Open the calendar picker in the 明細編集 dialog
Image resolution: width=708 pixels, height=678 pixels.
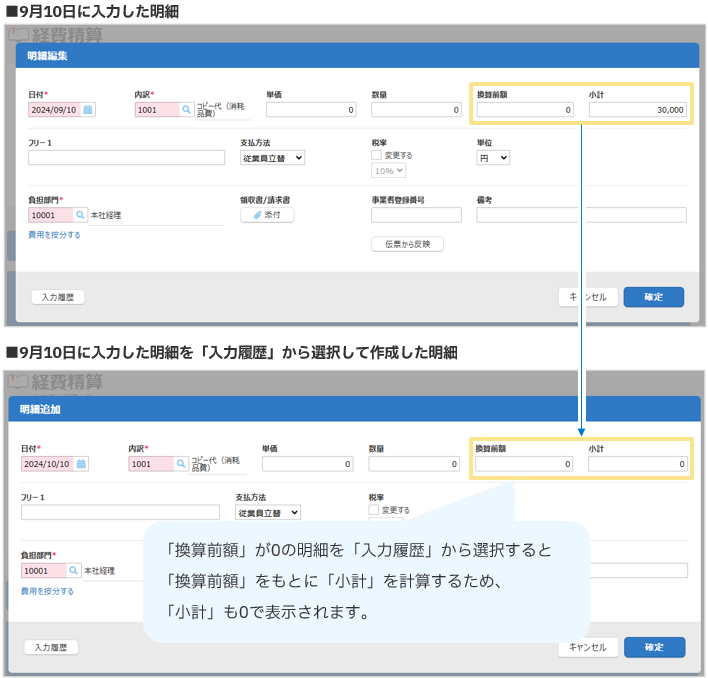tap(88, 110)
